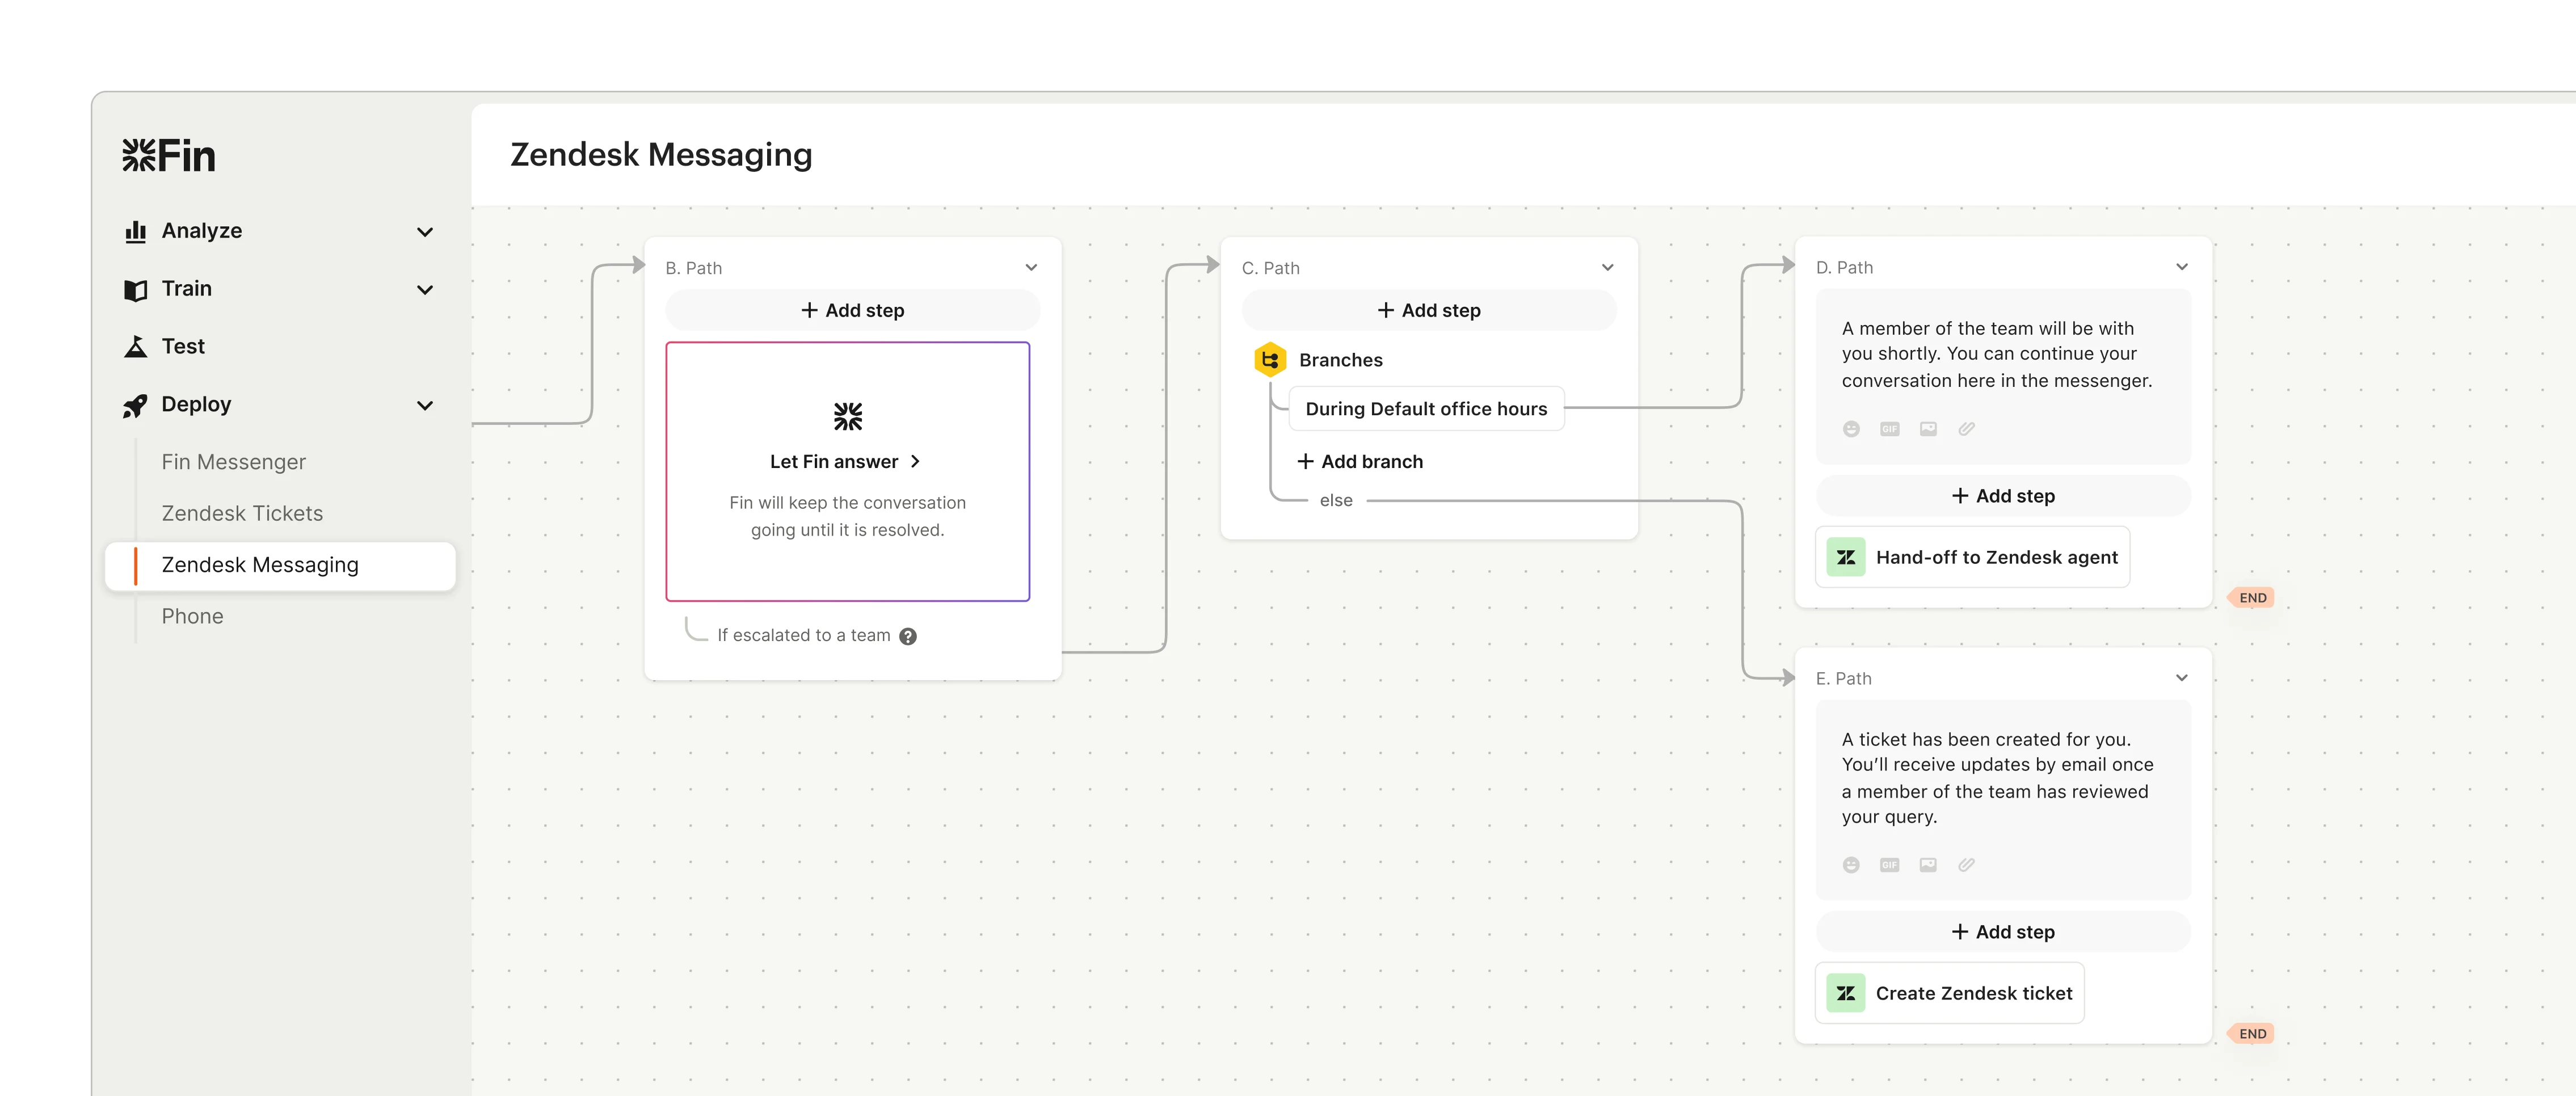Click Add branch in C. Path
The width and height of the screenshot is (2576, 1096).
click(x=1359, y=461)
